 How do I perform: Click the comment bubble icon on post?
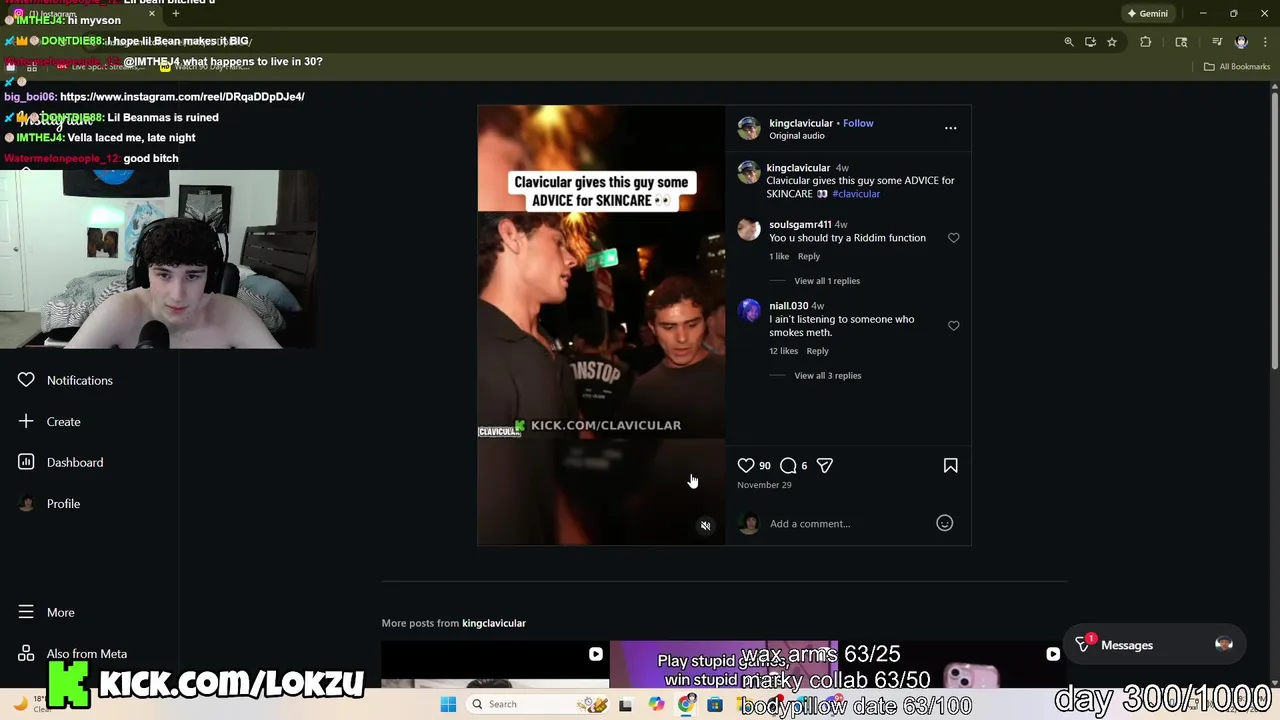788,465
